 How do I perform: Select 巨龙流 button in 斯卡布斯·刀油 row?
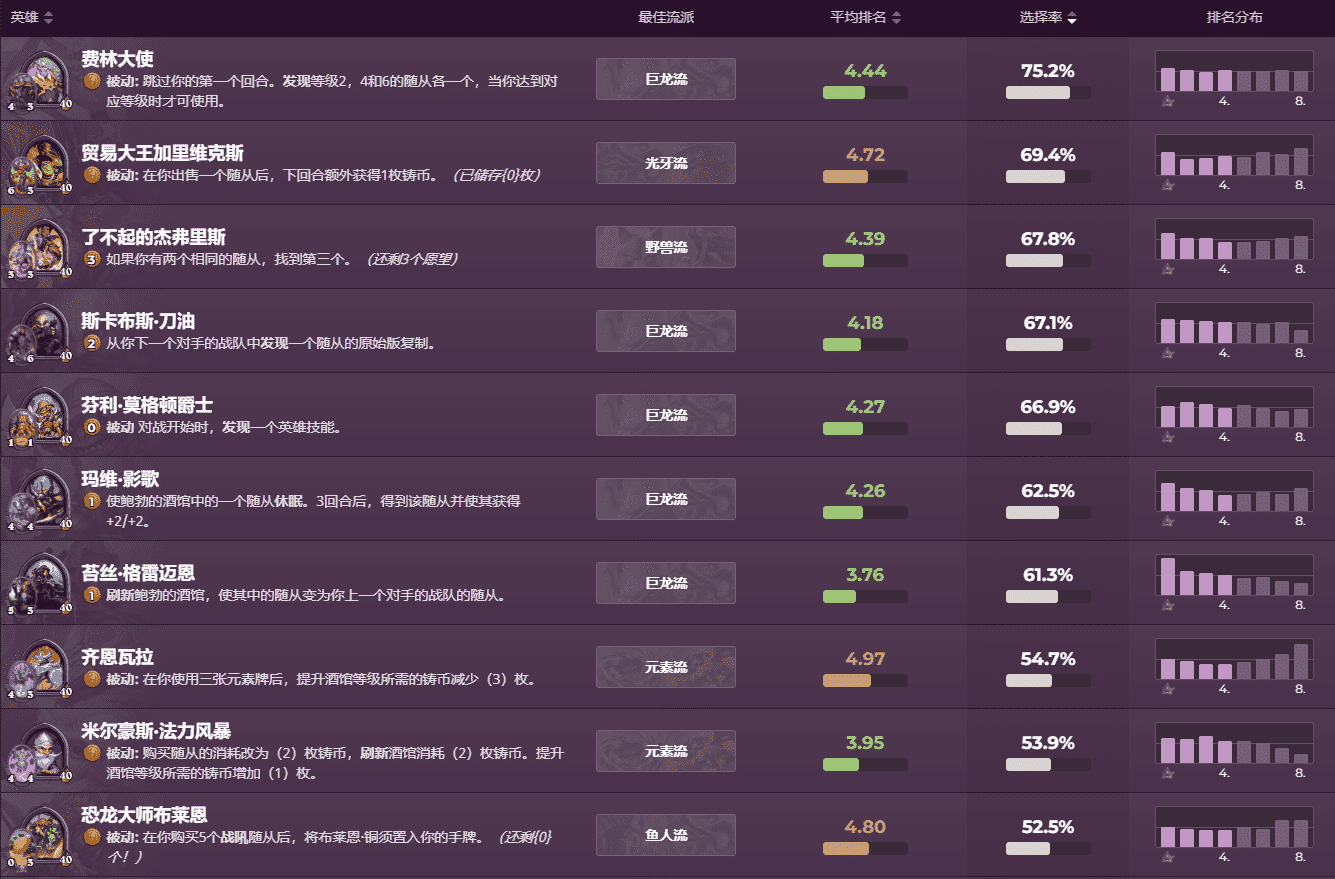[x=666, y=331]
